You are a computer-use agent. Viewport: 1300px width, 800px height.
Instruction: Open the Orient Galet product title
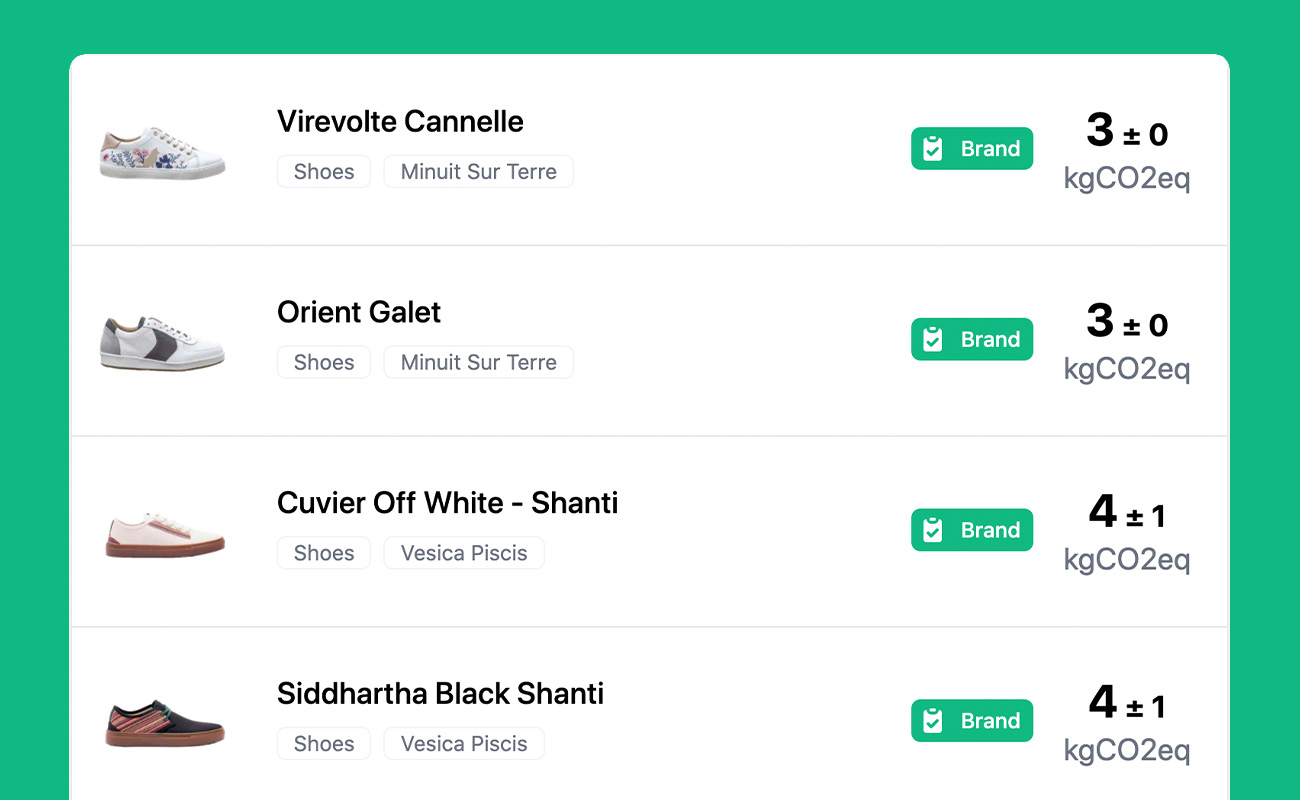pos(359,313)
